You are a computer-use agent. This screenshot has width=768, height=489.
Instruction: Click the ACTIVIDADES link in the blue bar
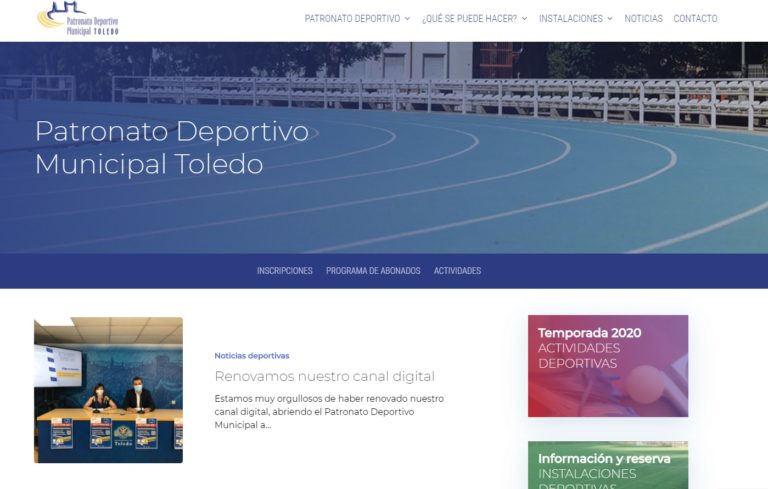[x=457, y=270]
